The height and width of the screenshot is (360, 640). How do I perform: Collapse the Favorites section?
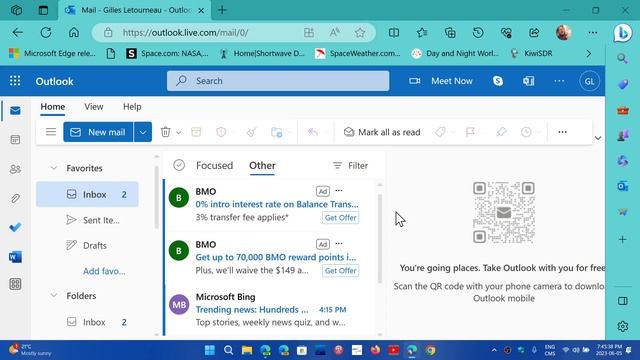(53, 168)
